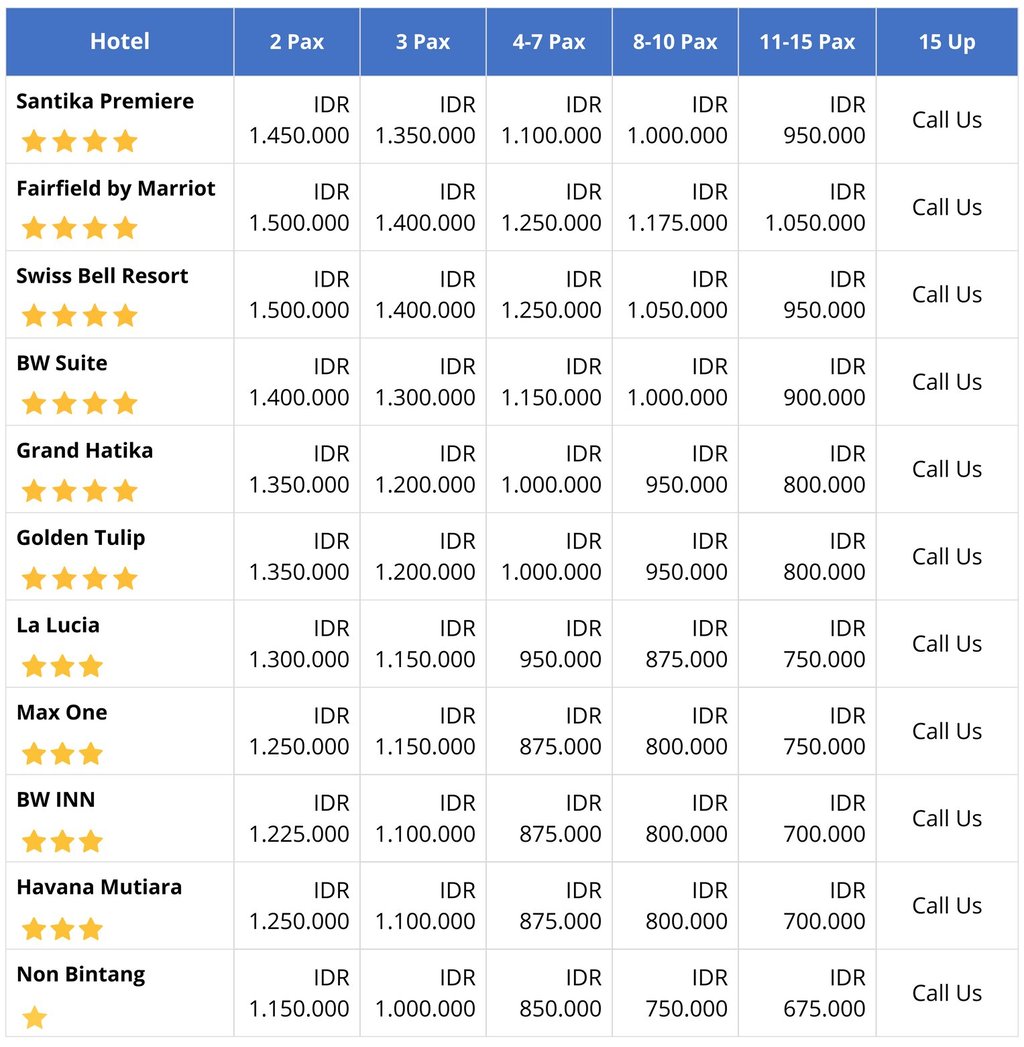Select Max One 2 Pax price 1.250.000
Viewport: 1024px width, 1047px height.
click(x=299, y=747)
